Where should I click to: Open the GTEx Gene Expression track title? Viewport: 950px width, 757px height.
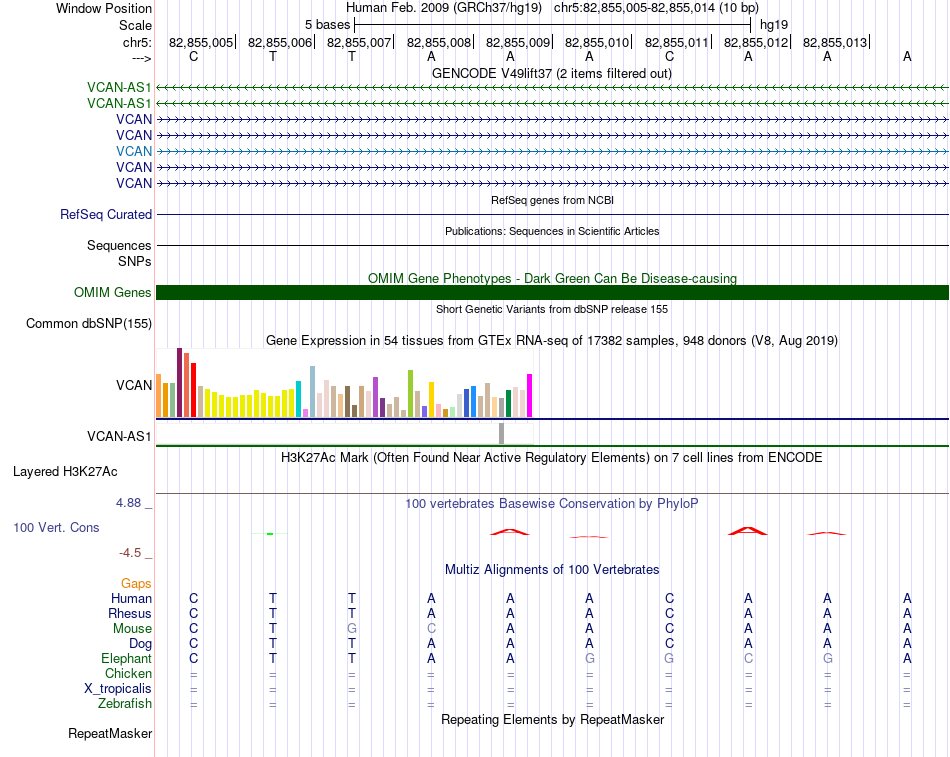point(551,341)
